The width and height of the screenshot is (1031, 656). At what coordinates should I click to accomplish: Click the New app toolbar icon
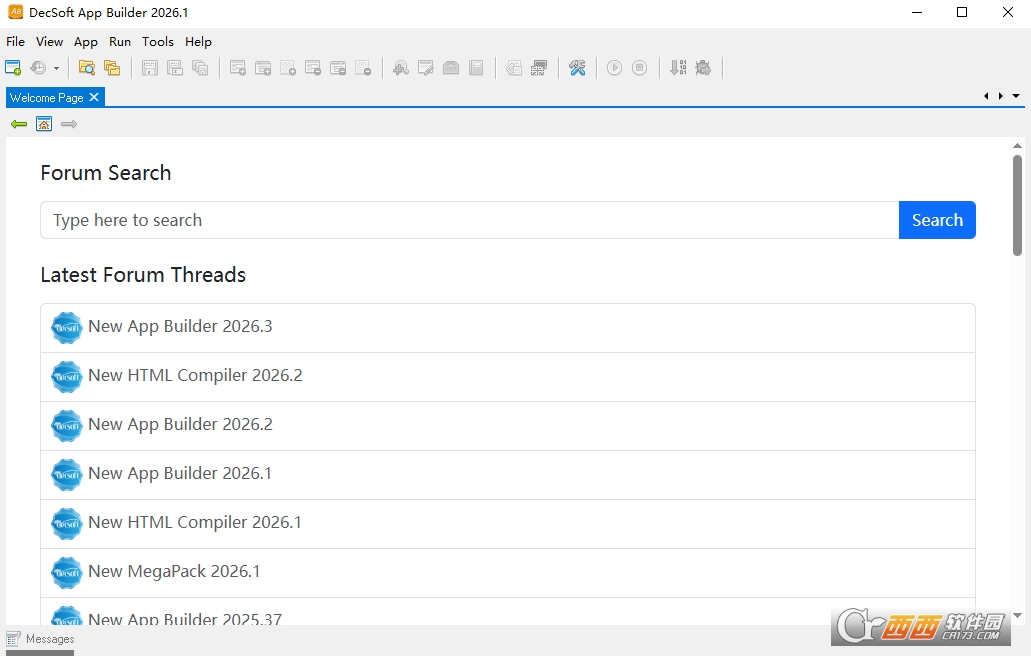point(13,68)
